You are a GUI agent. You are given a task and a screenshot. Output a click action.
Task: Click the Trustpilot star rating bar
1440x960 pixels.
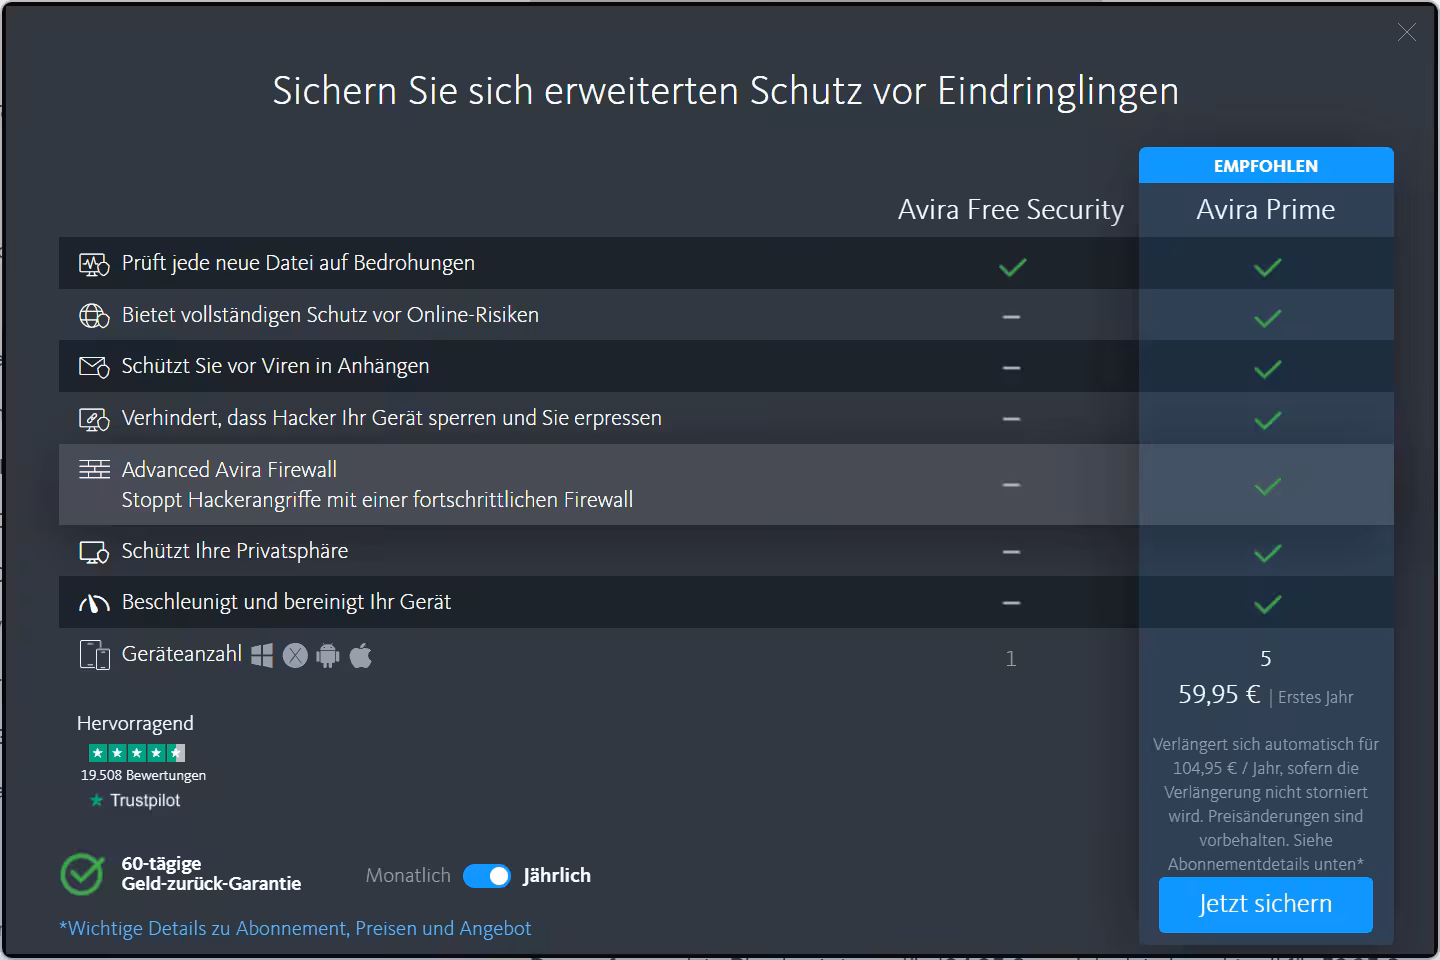(137, 752)
